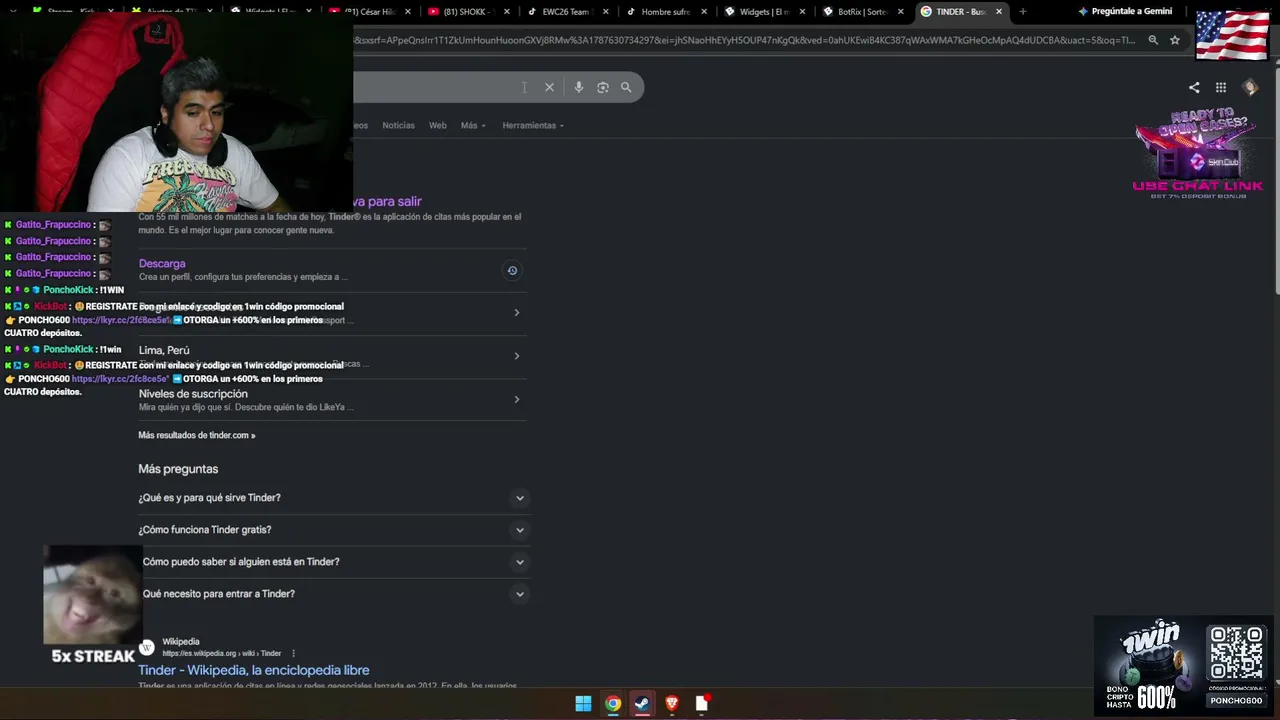Open the Herramientas dropdown
The image size is (1280, 720).
(533, 126)
